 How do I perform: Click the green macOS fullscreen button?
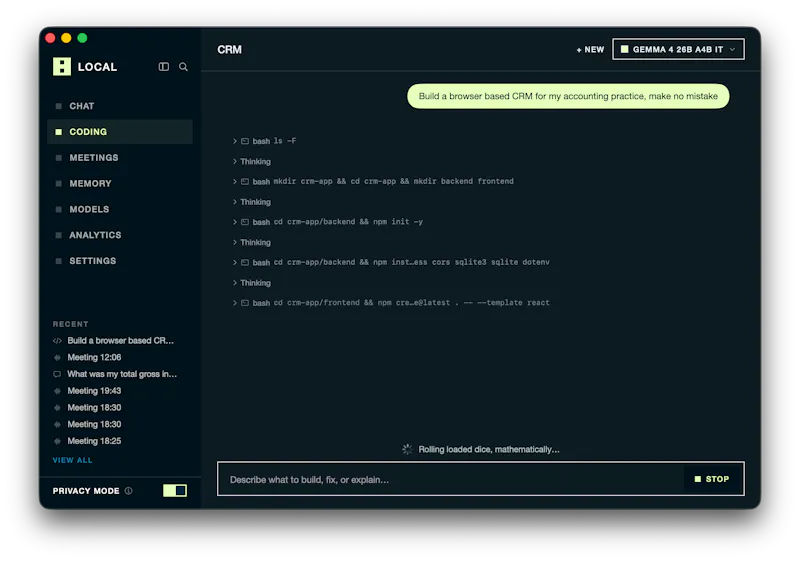82,38
